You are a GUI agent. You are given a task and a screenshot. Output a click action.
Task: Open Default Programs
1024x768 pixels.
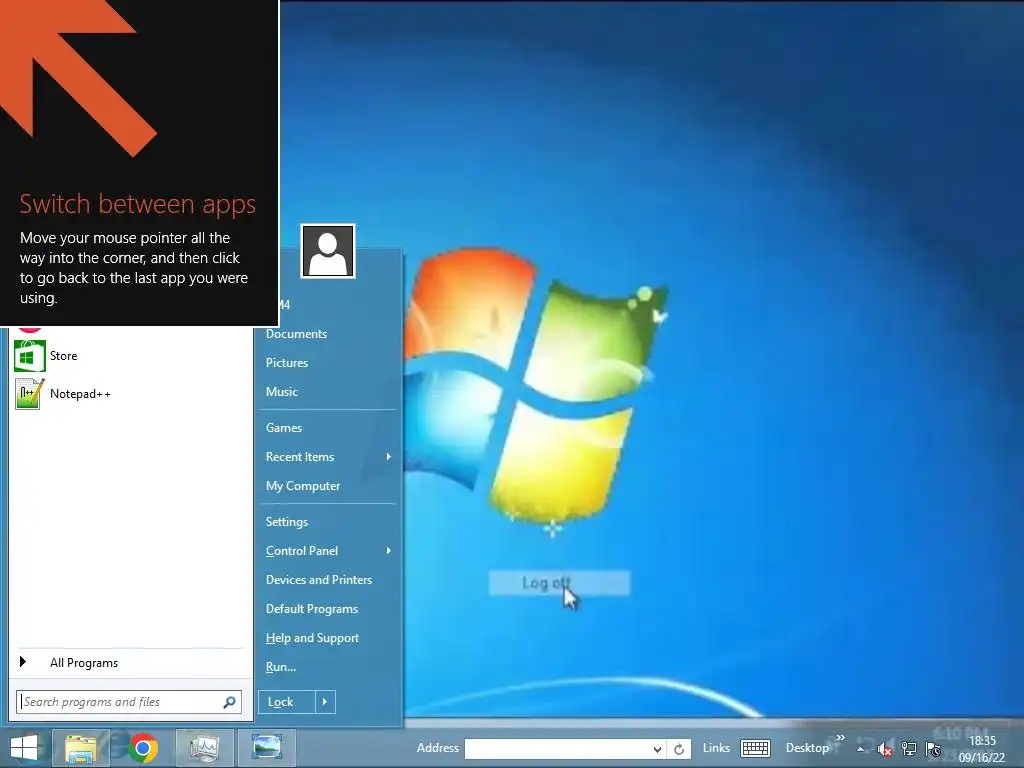pyautogui.click(x=312, y=609)
